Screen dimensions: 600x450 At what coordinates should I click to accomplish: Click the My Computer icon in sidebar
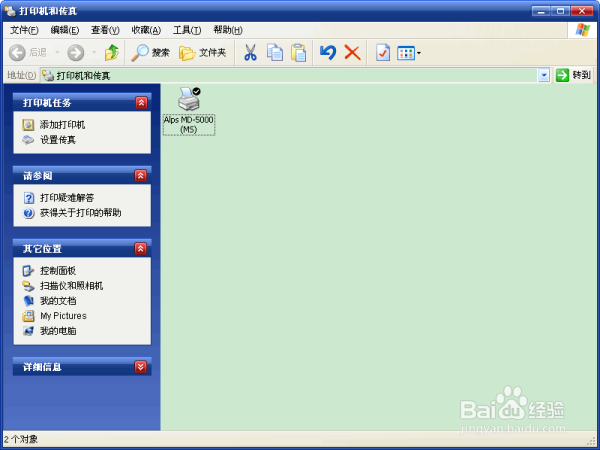click(x=28, y=331)
